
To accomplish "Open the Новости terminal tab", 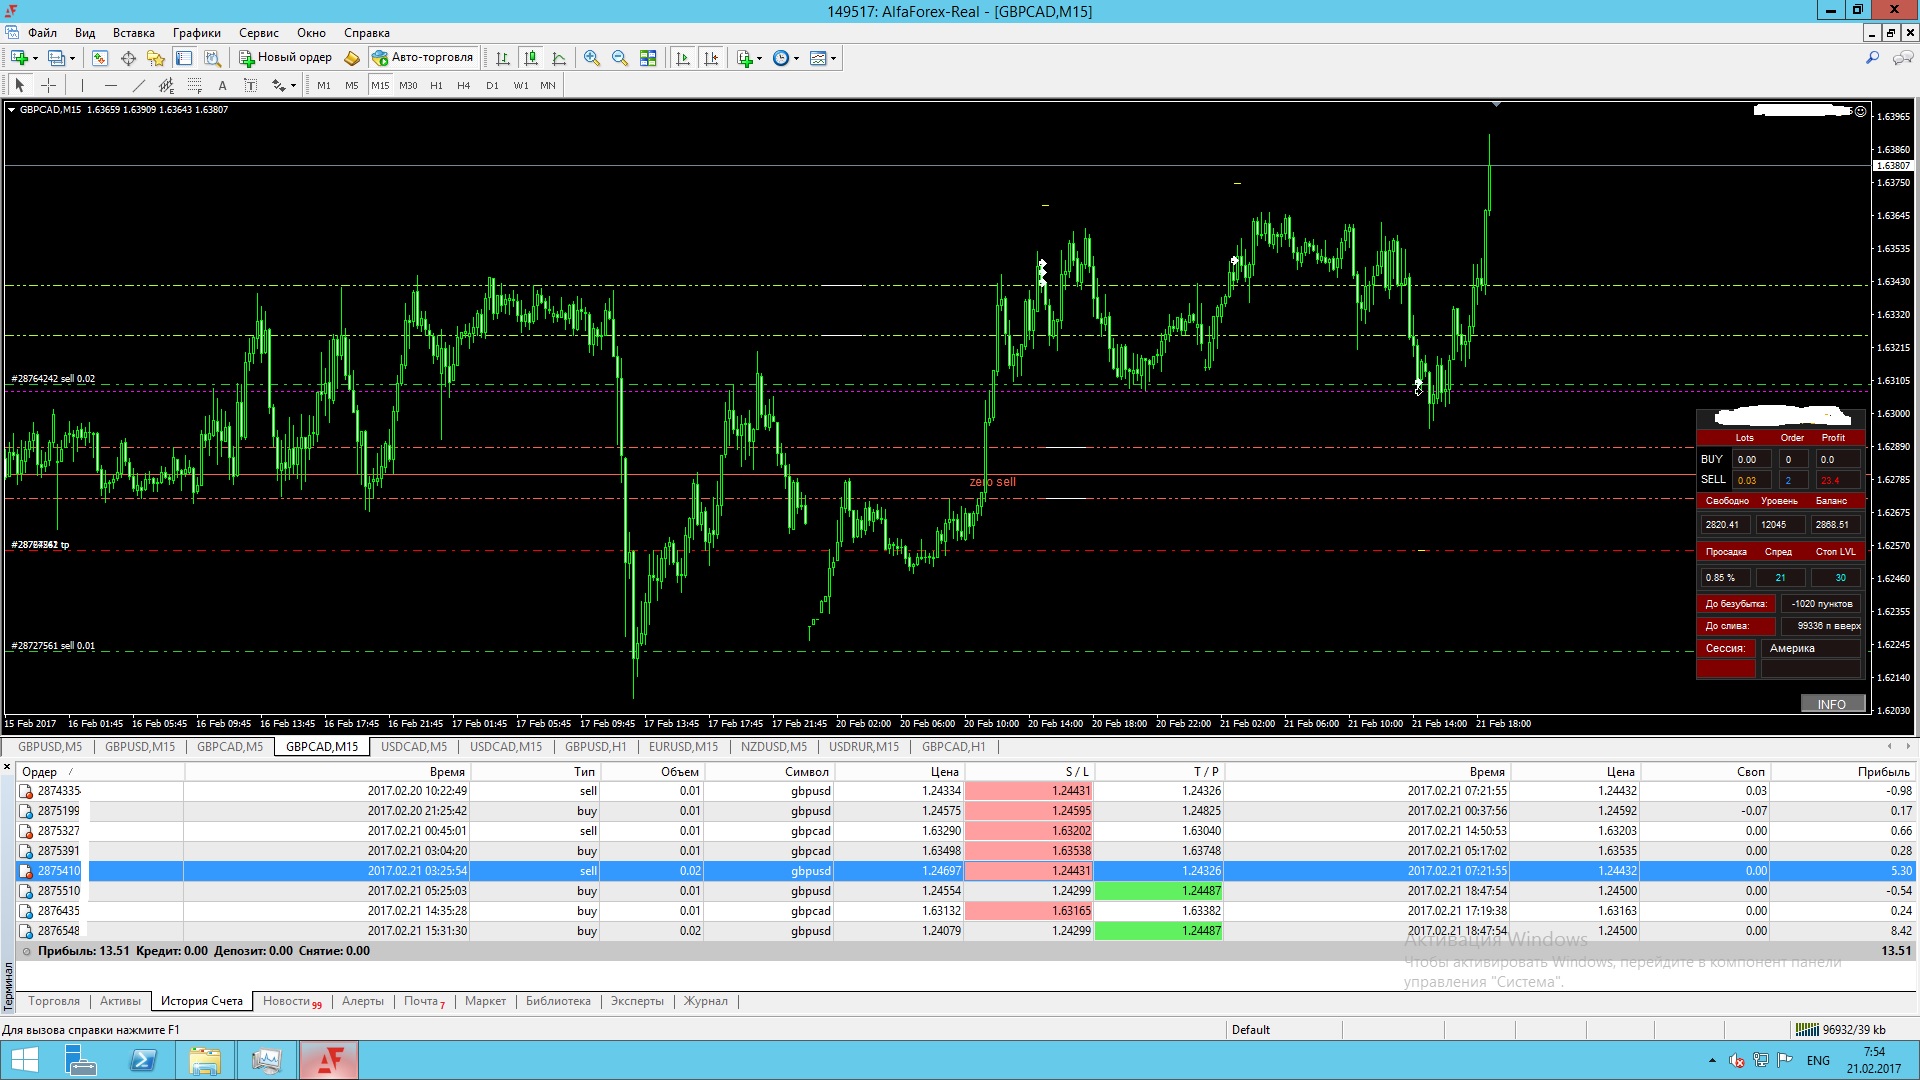I will point(291,1001).
